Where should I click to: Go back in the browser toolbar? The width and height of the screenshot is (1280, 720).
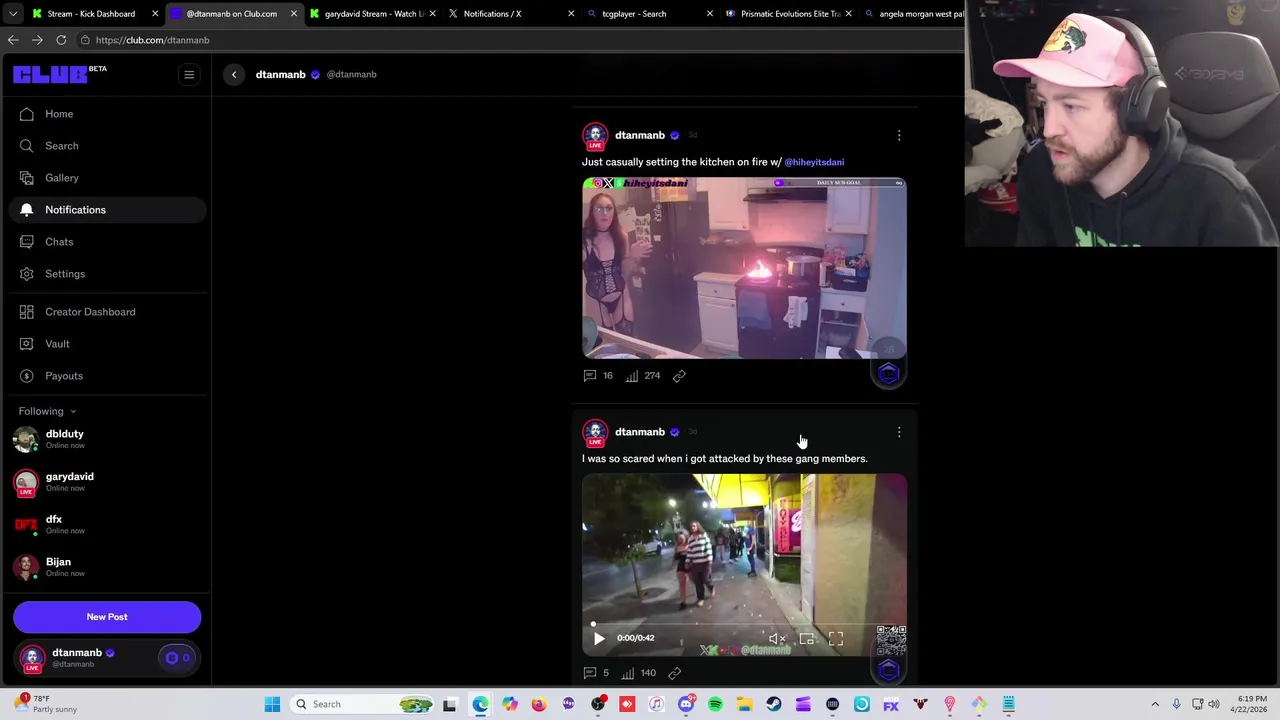[x=13, y=40]
